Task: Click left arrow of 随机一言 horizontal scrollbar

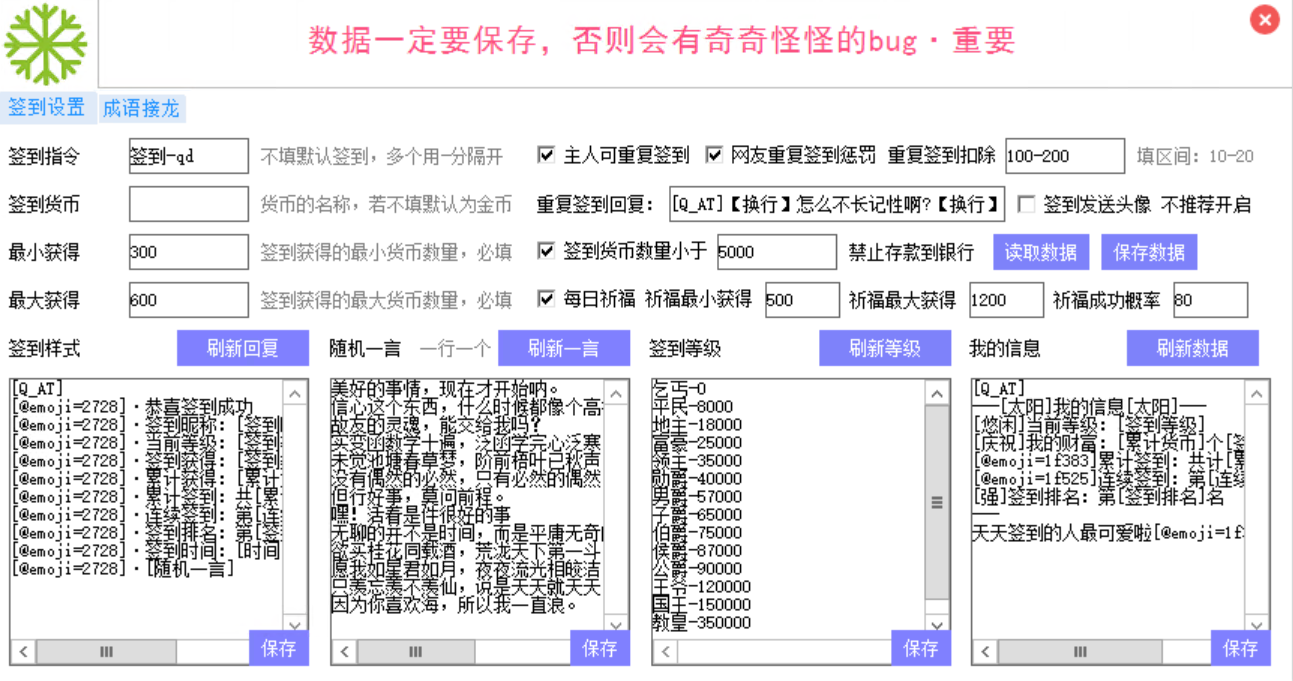Action: [343, 652]
